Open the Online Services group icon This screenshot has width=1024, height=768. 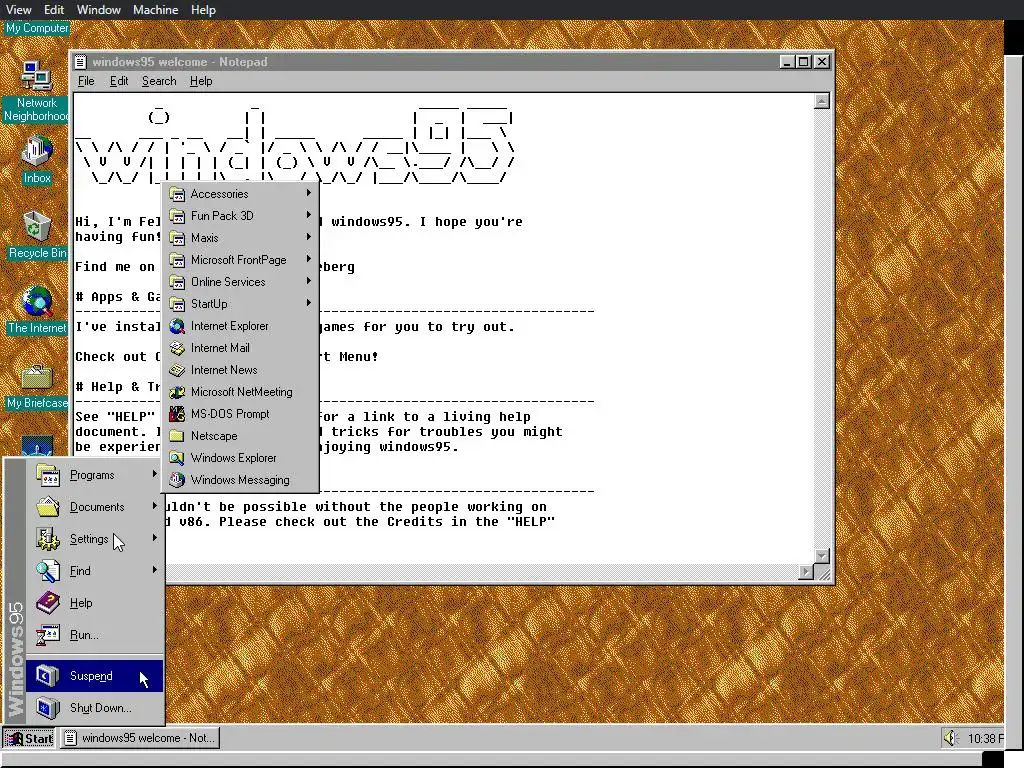tap(177, 282)
